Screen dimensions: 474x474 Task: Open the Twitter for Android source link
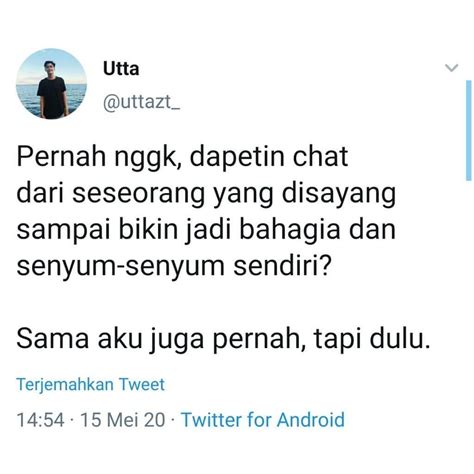coord(263,419)
